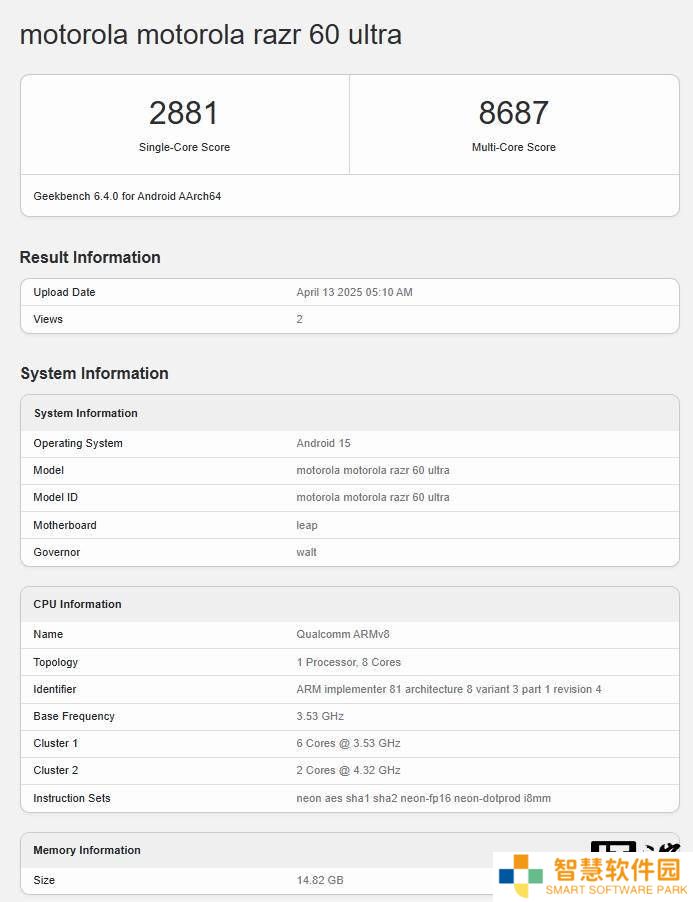Click the CPU Information table header
The width and height of the screenshot is (693, 902).
[x=78, y=604]
